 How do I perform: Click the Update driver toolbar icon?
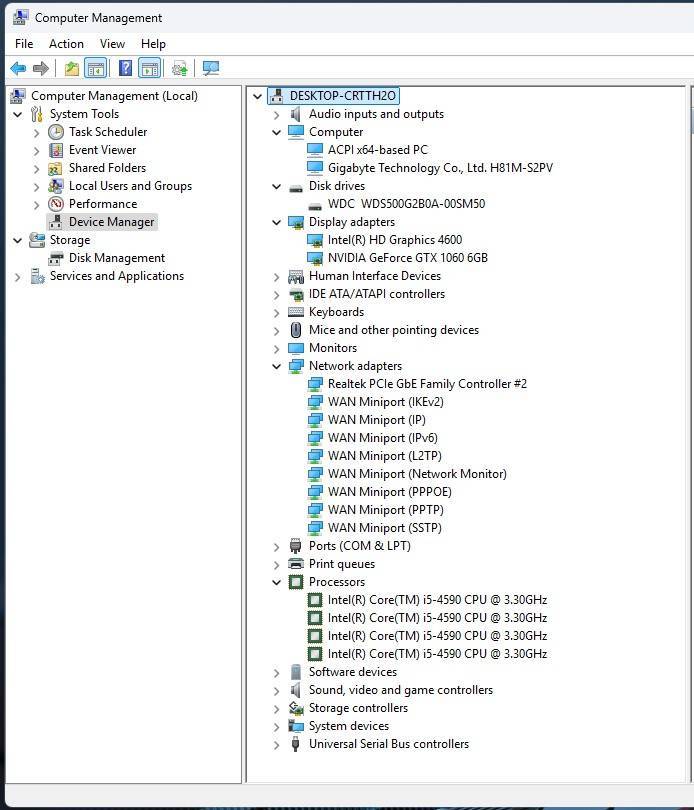pyautogui.click(x=179, y=68)
